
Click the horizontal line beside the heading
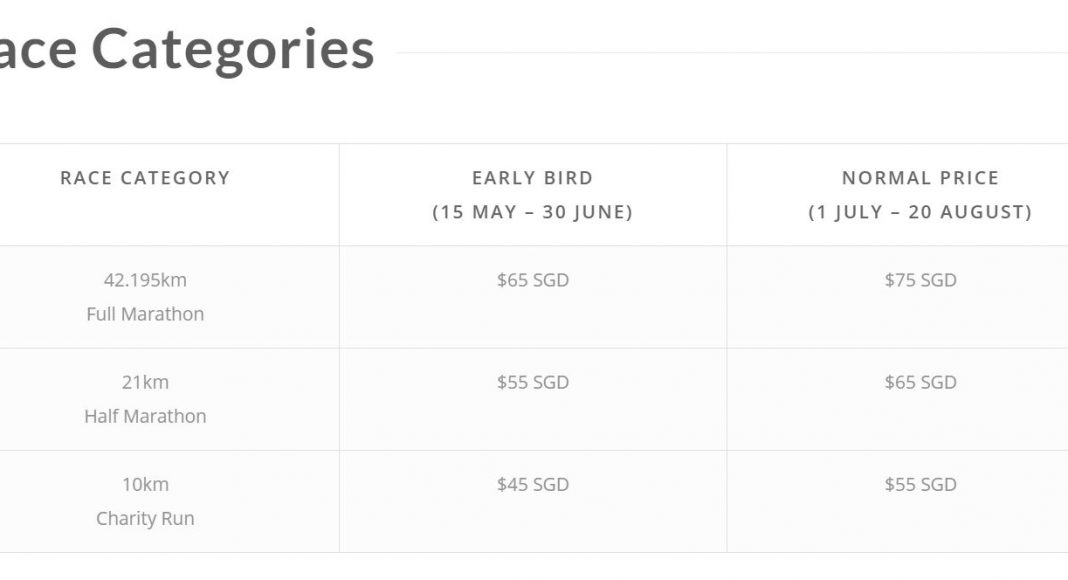(732, 52)
